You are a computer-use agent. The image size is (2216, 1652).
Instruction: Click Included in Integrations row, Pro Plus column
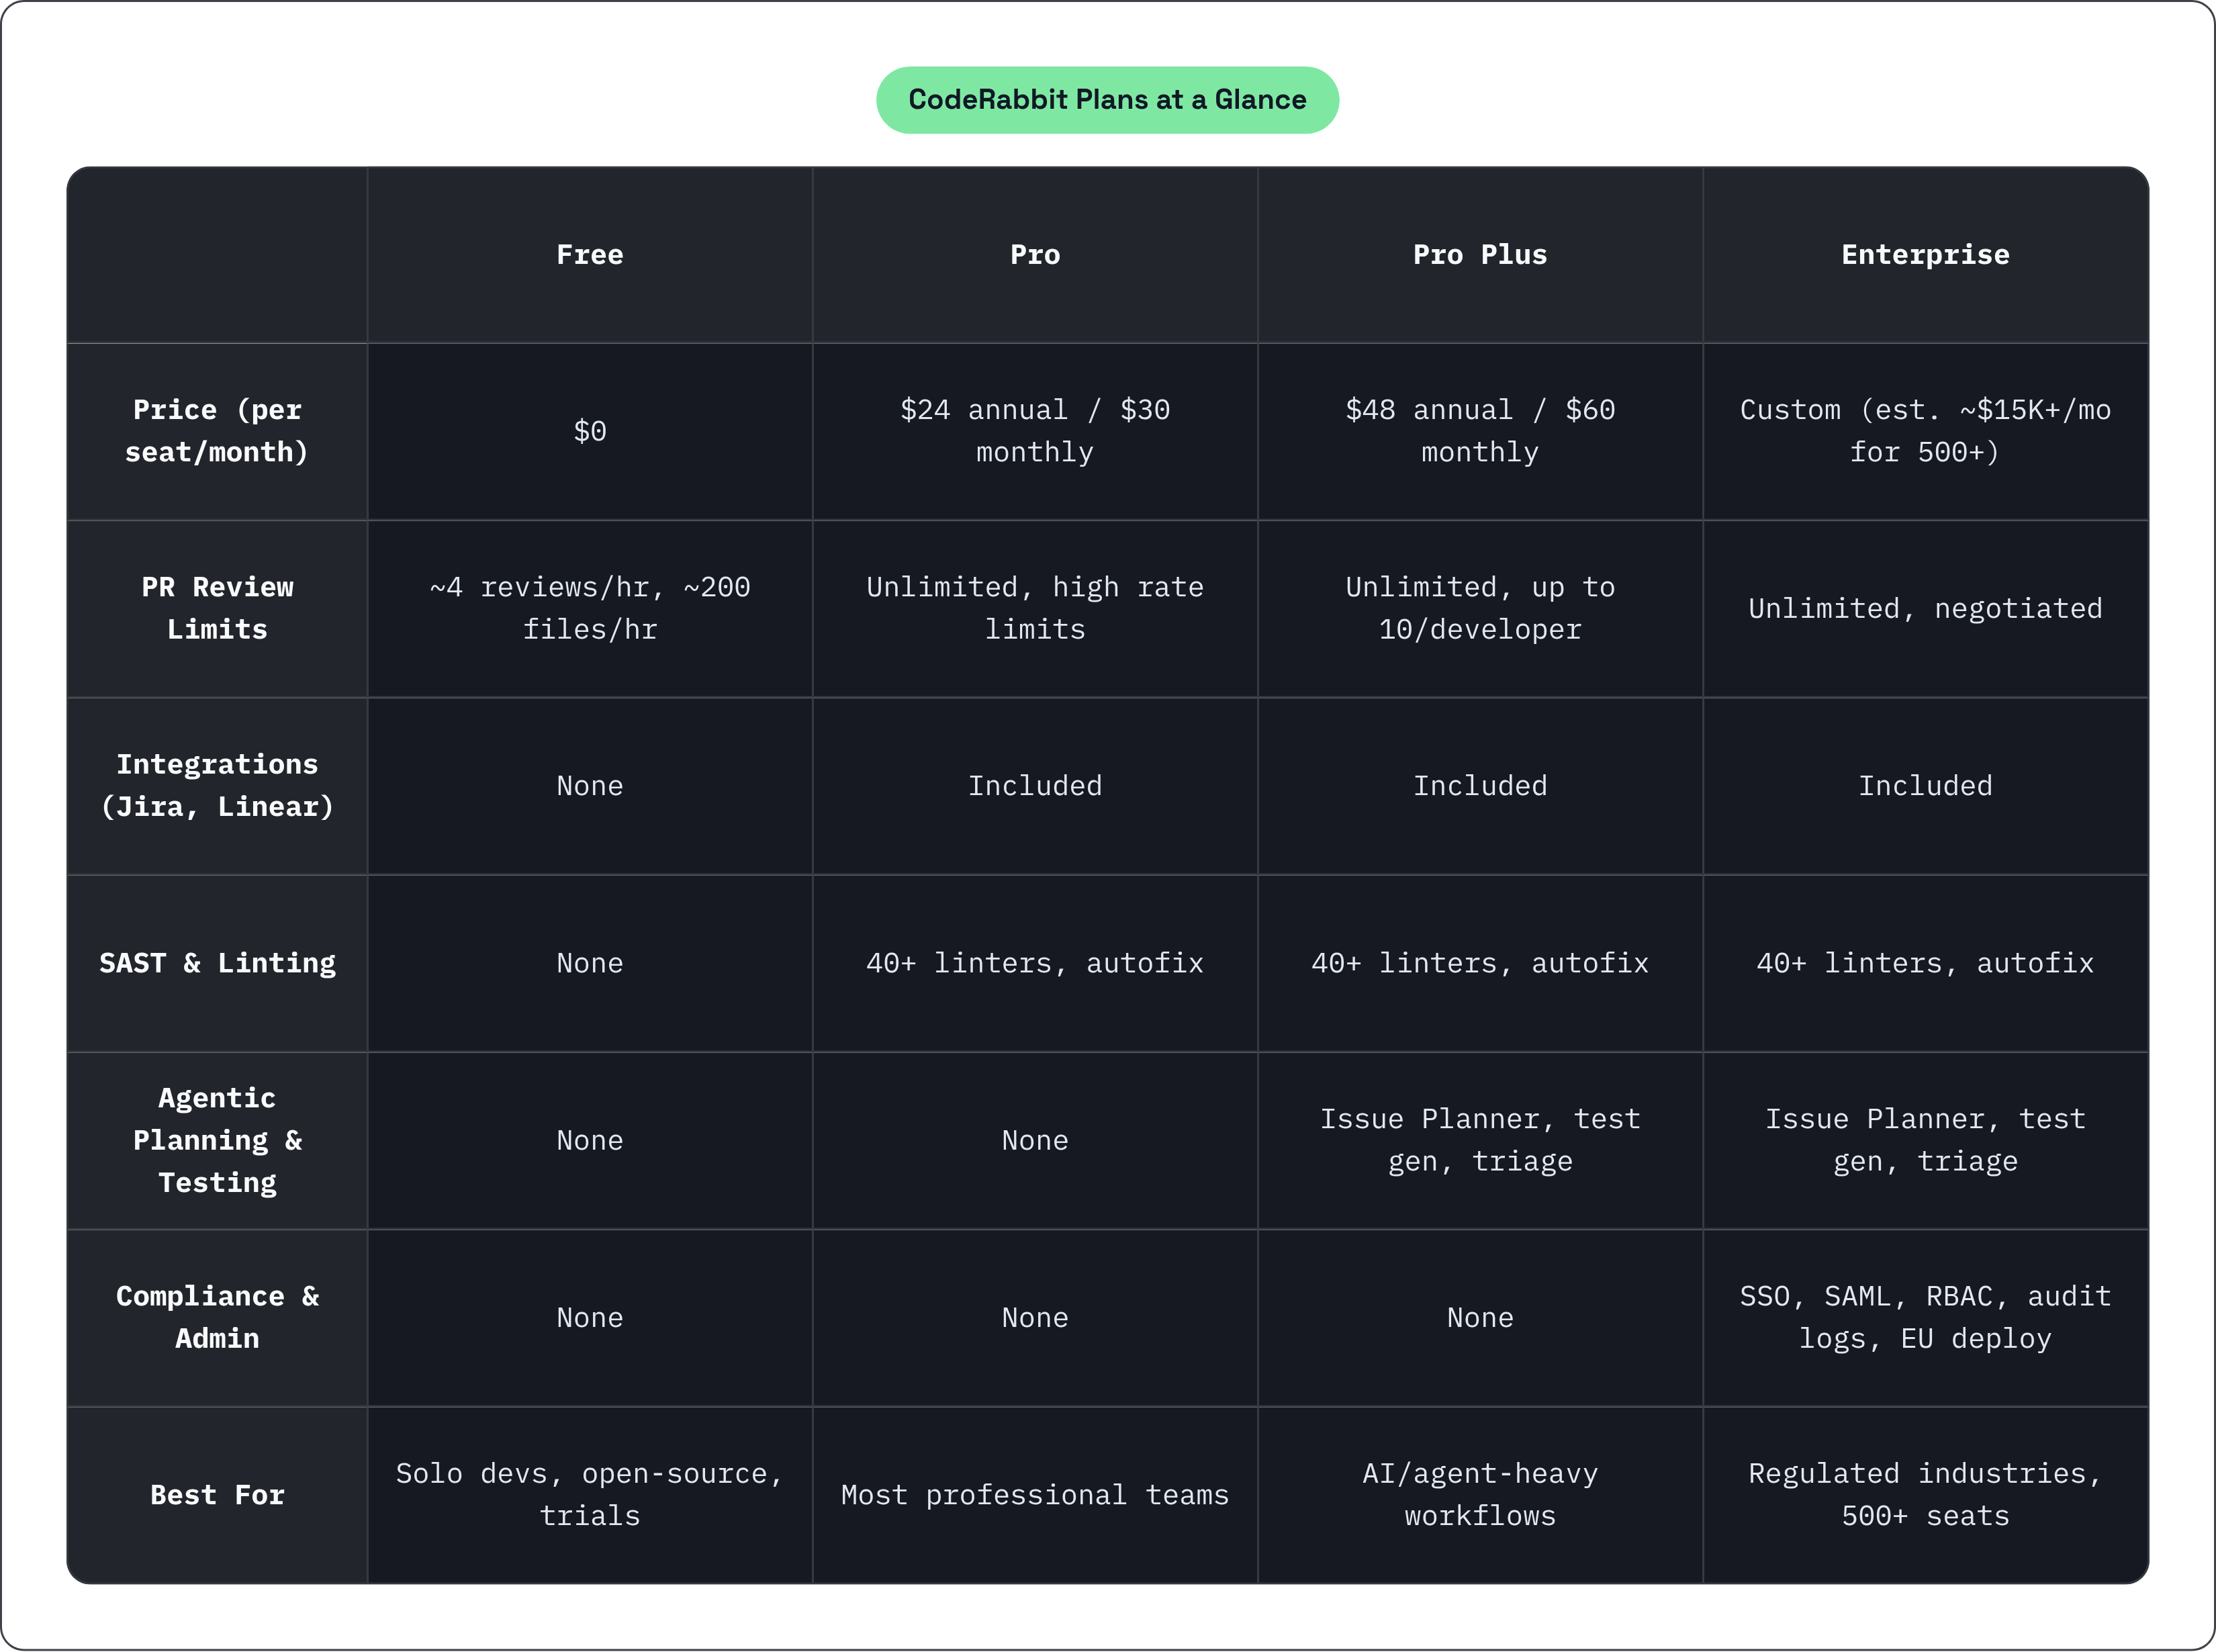pyautogui.click(x=1480, y=786)
